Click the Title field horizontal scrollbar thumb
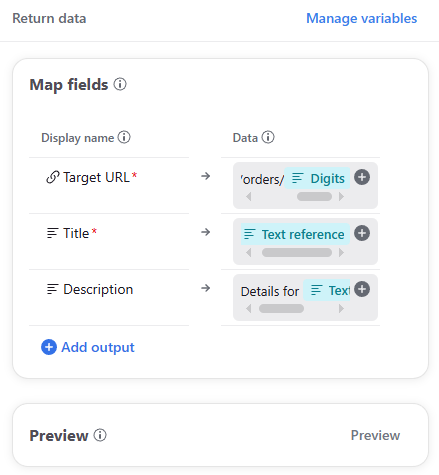Viewport: 439px width, 475px height. [x=297, y=253]
